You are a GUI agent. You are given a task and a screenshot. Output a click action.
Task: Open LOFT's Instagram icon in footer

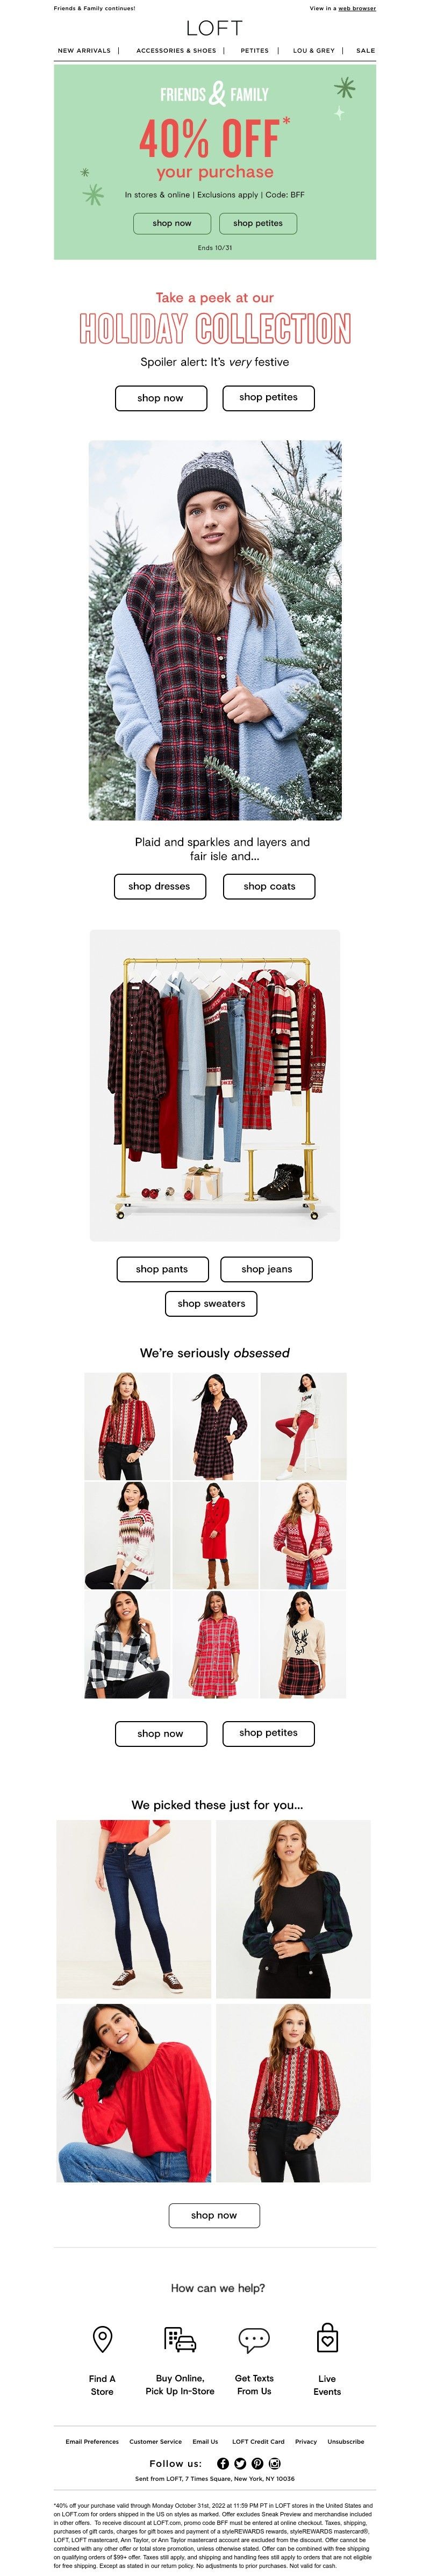[x=274, y=2463]
